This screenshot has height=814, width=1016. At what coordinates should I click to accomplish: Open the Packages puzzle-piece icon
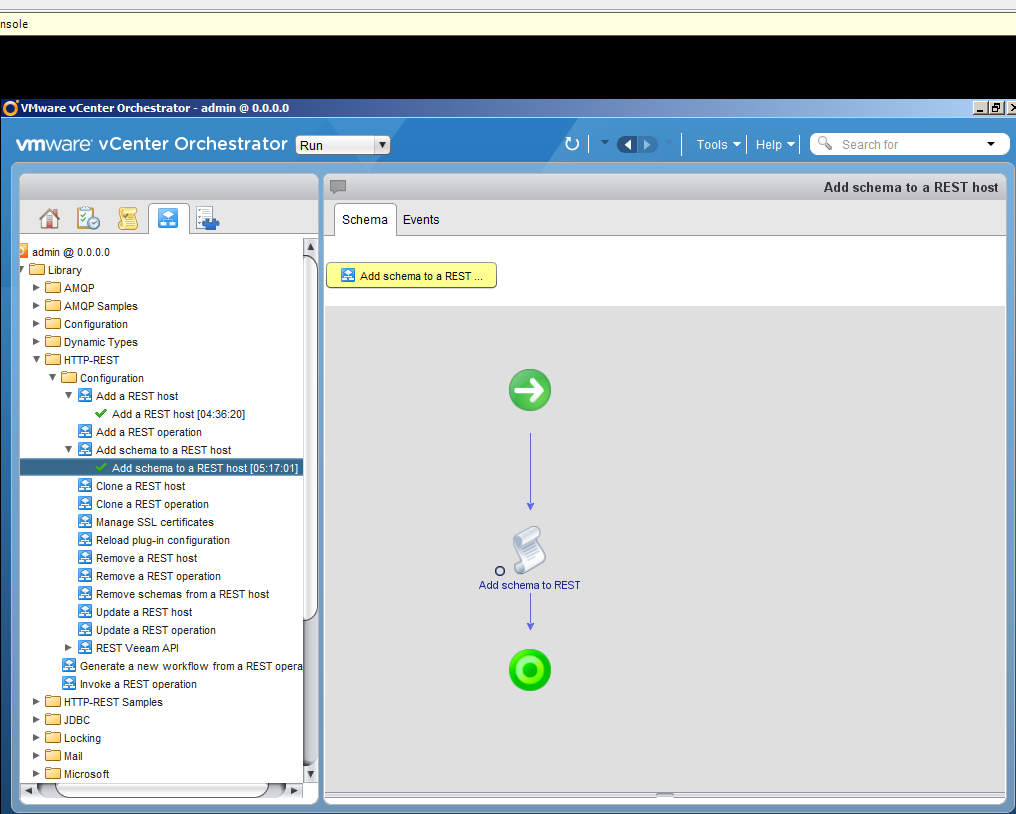207,218
